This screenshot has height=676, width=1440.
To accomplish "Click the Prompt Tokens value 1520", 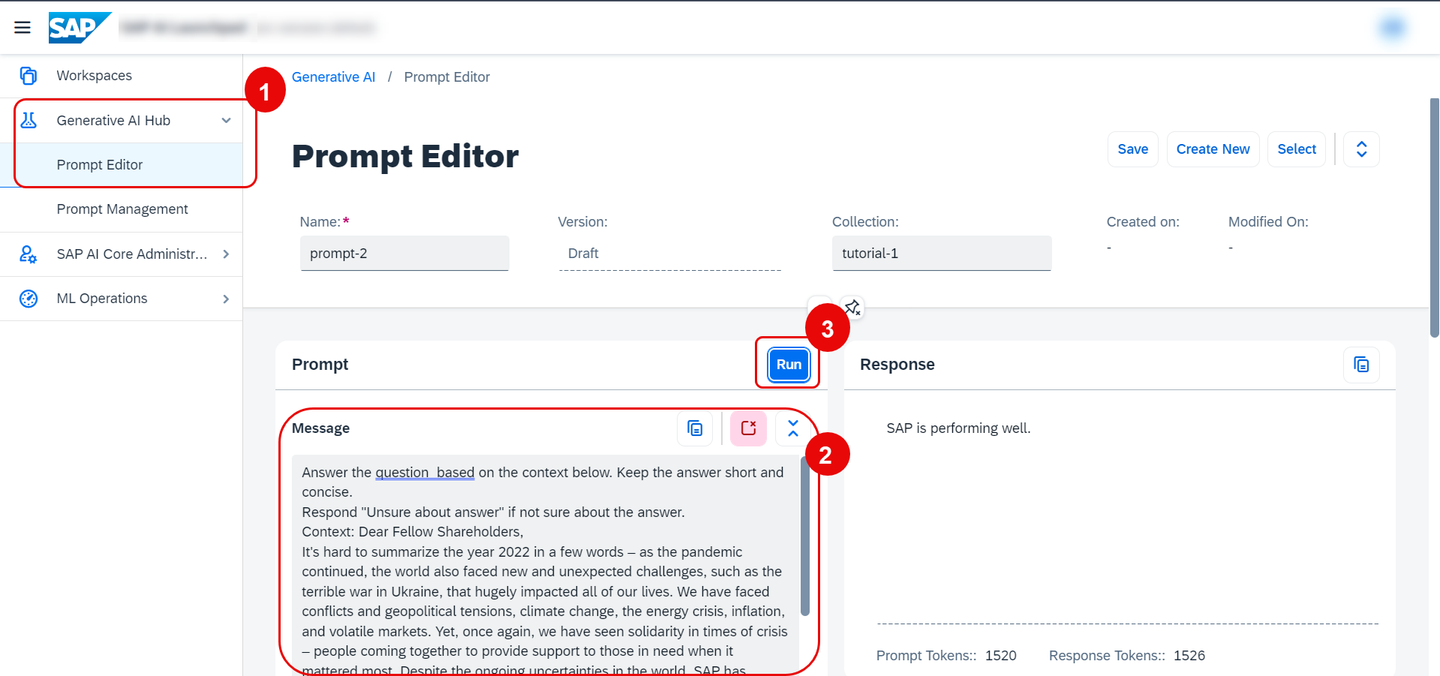I will click(x=1001, y=656).
